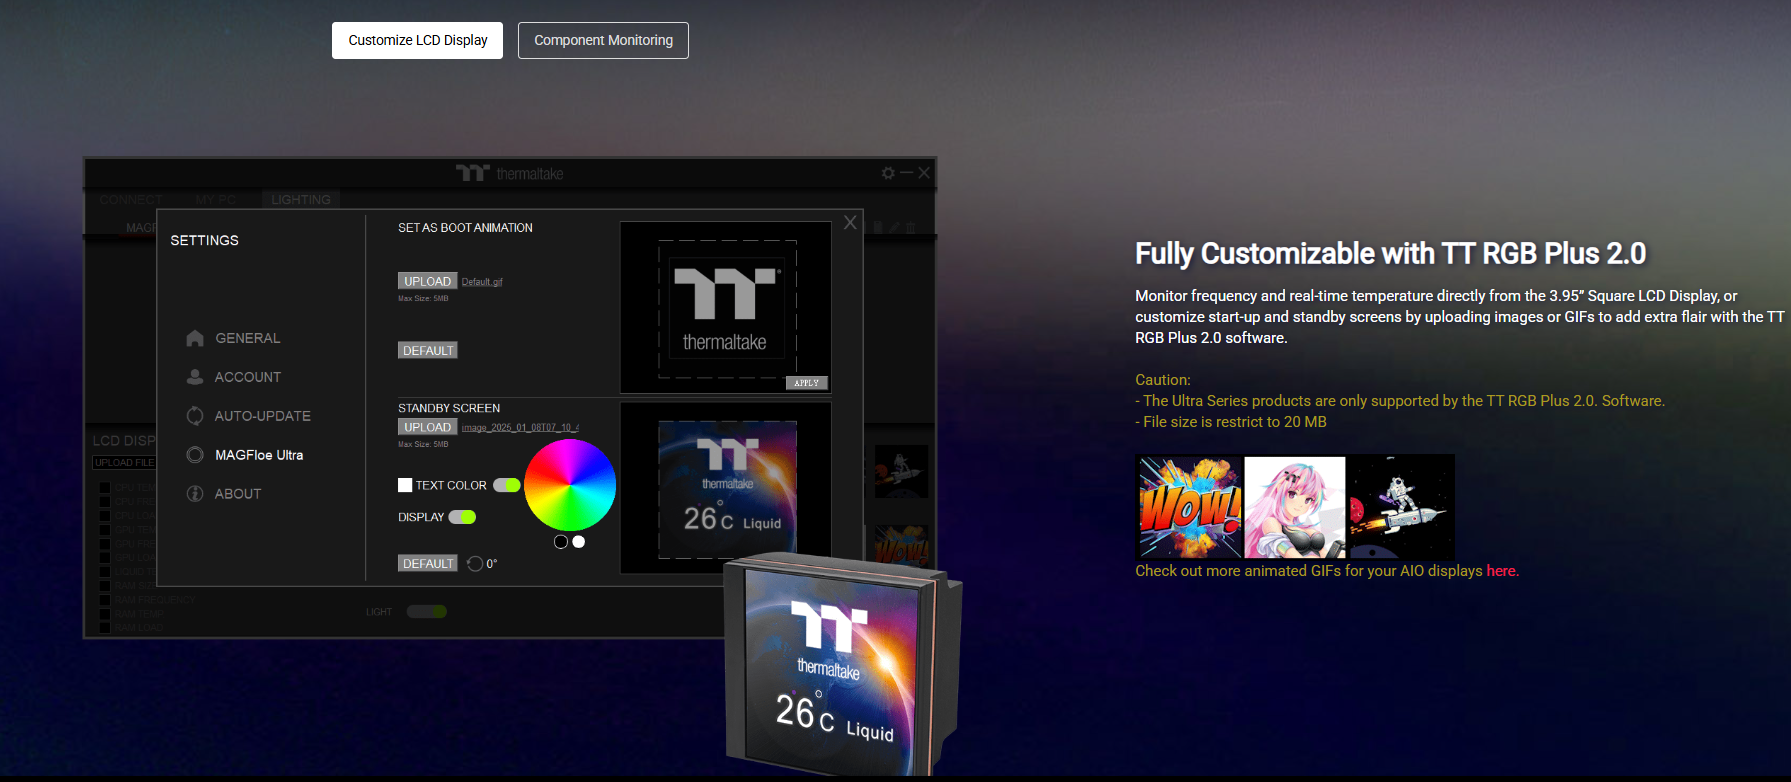The width and height of the screenshot is (1791, 782).
Task: Open the WOW comic GIF thumbnail
Action: coord(1189,507)
